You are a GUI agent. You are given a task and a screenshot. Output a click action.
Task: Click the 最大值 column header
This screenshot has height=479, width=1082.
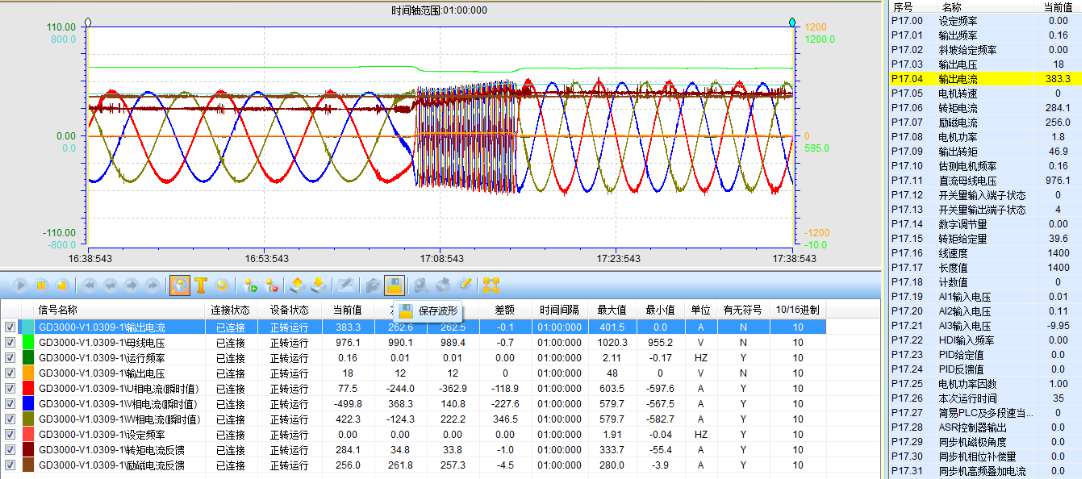click(611, 310)
